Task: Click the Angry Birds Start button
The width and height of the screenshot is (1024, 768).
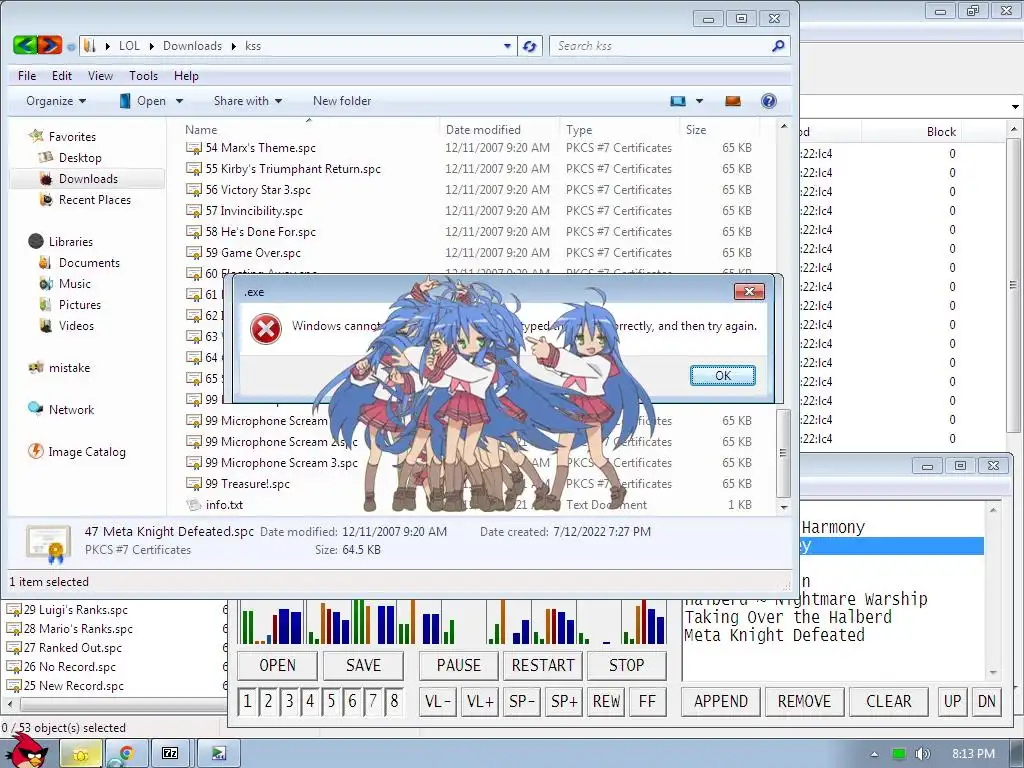Action: click(x=26, y=751)
